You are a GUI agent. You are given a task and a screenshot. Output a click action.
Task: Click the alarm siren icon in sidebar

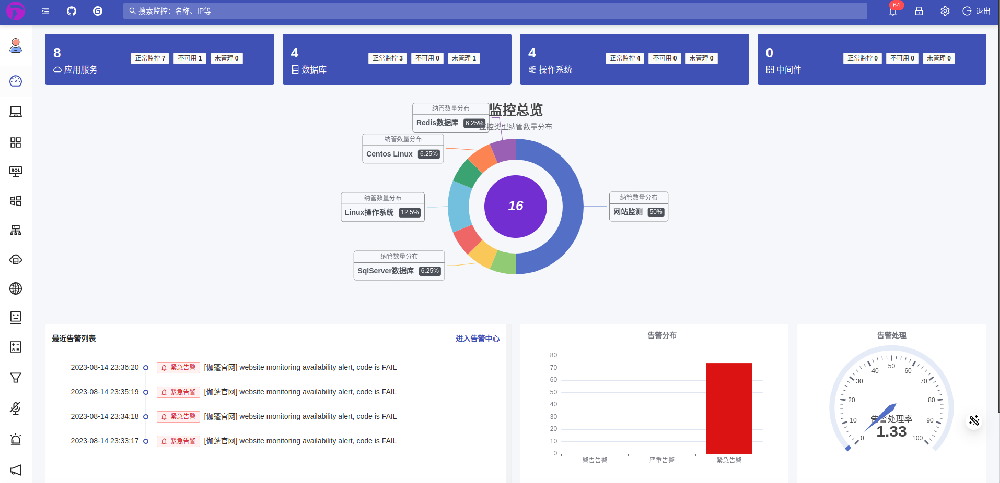[15, 439]
